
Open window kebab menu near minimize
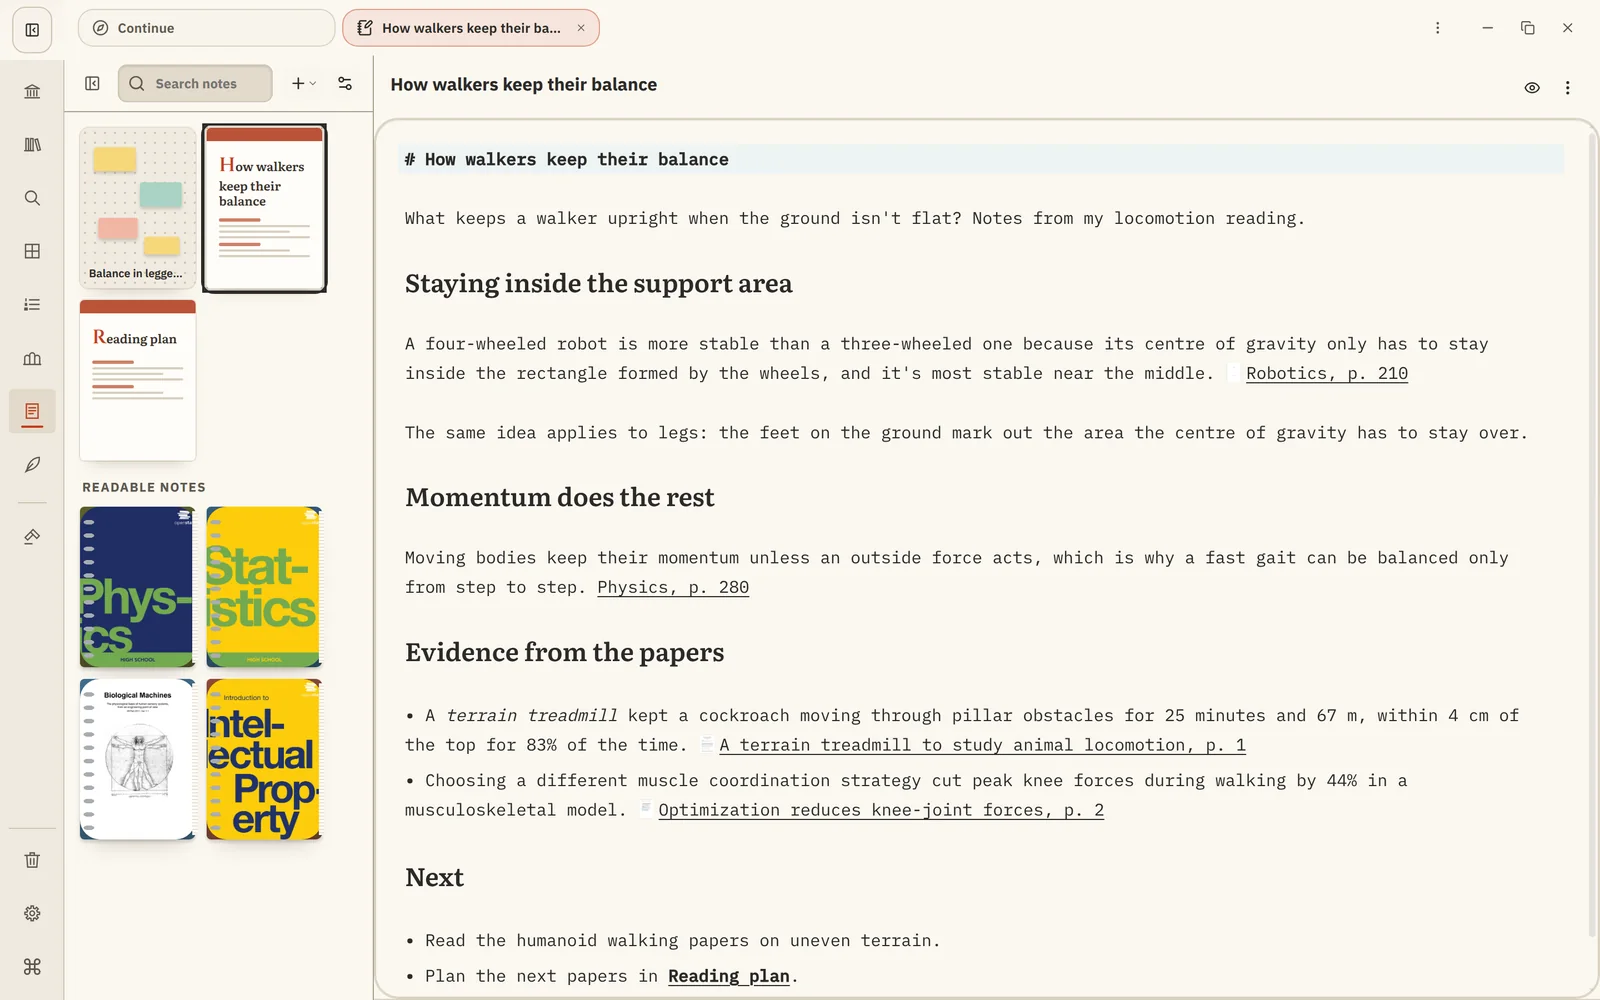point(1438,28)
